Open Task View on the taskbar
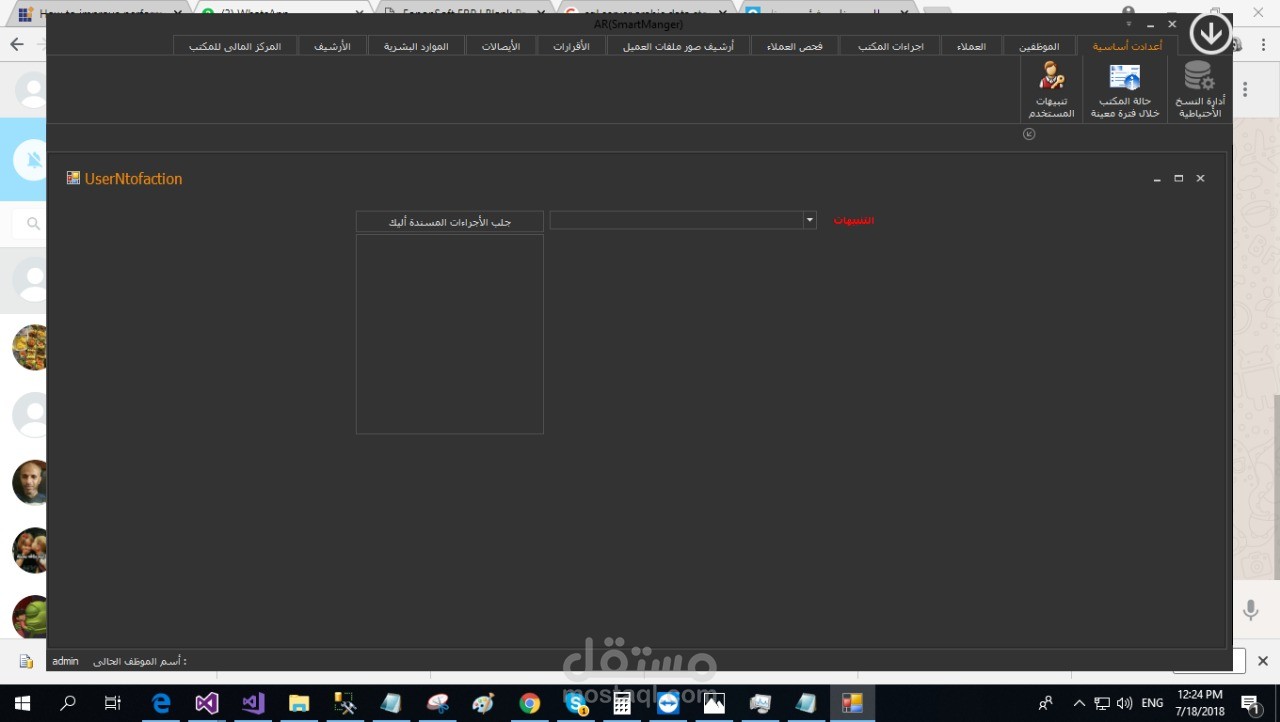 113,703
